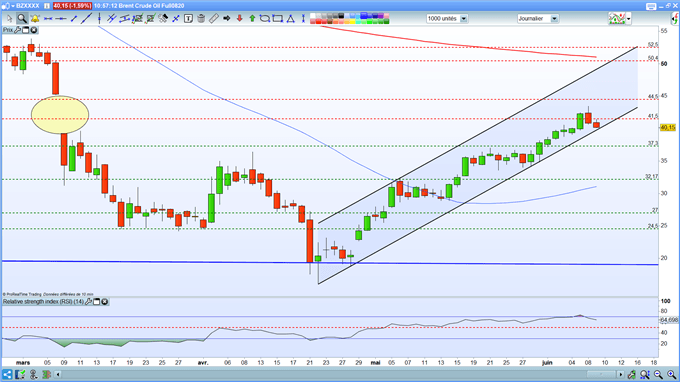This screenshot has height=382, width=680.
Task: Click the chart zoom fit magnifier icon
Action: [645, 374]
